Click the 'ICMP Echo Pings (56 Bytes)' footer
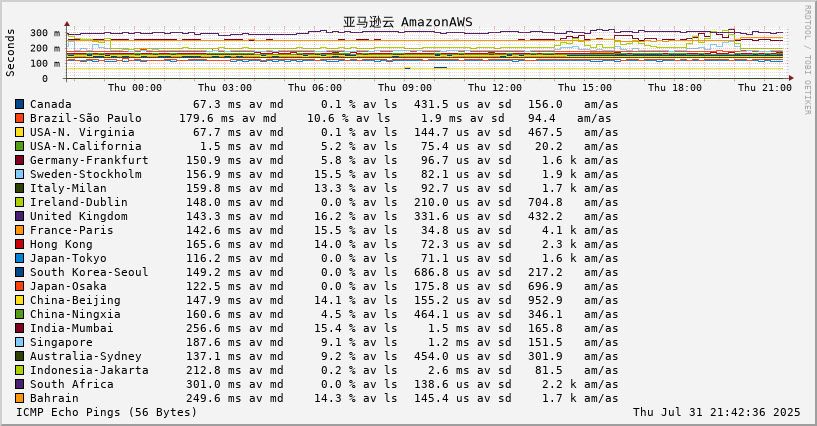 (x=107, y=412)
